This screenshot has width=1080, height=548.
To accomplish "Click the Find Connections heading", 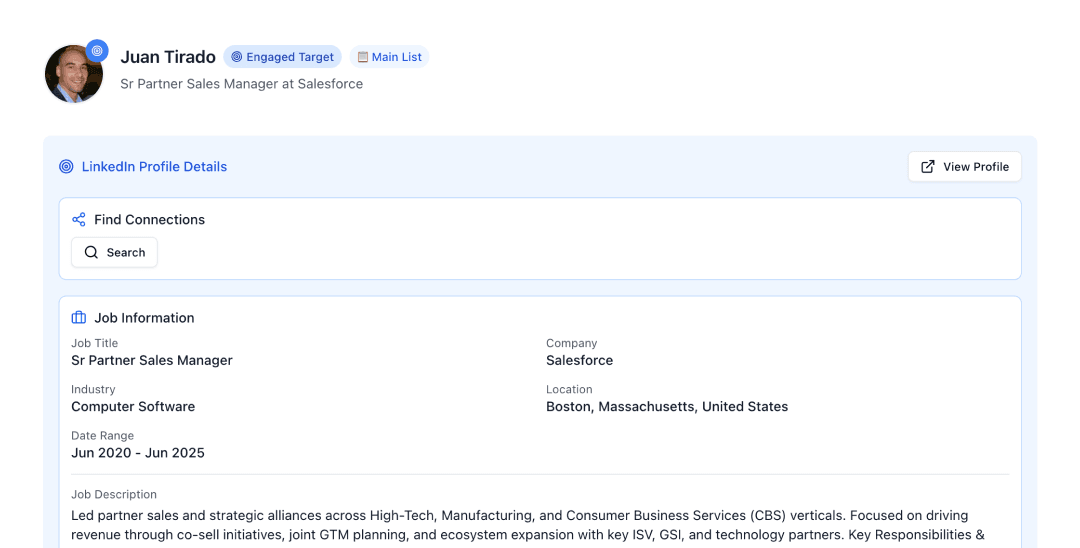I will pyautogui.click(x=149, y=220).
